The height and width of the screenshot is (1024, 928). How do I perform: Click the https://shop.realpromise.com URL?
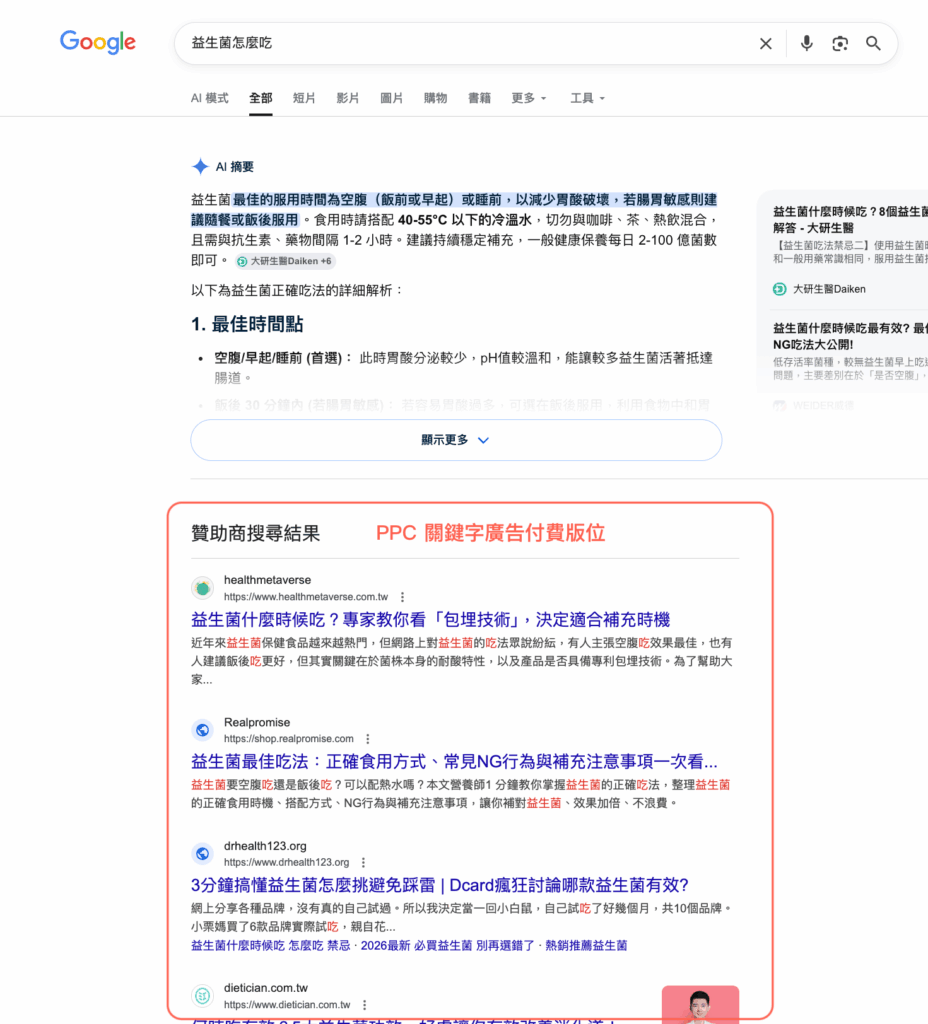tap(289, 739)
